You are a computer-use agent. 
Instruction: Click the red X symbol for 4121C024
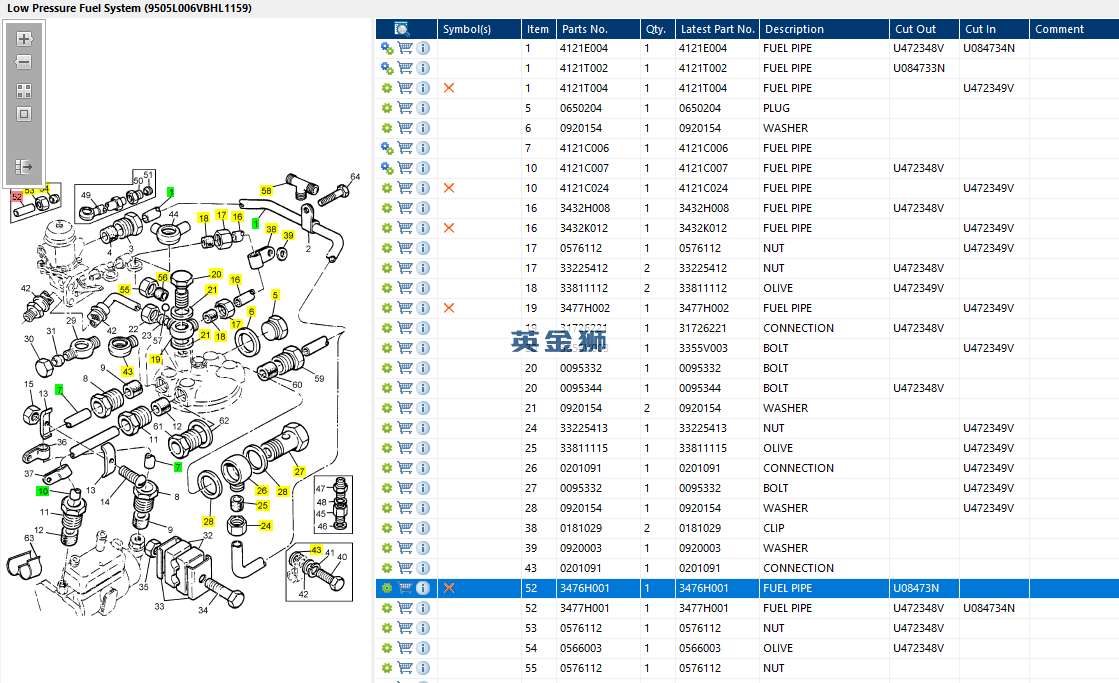click(449, 188)
